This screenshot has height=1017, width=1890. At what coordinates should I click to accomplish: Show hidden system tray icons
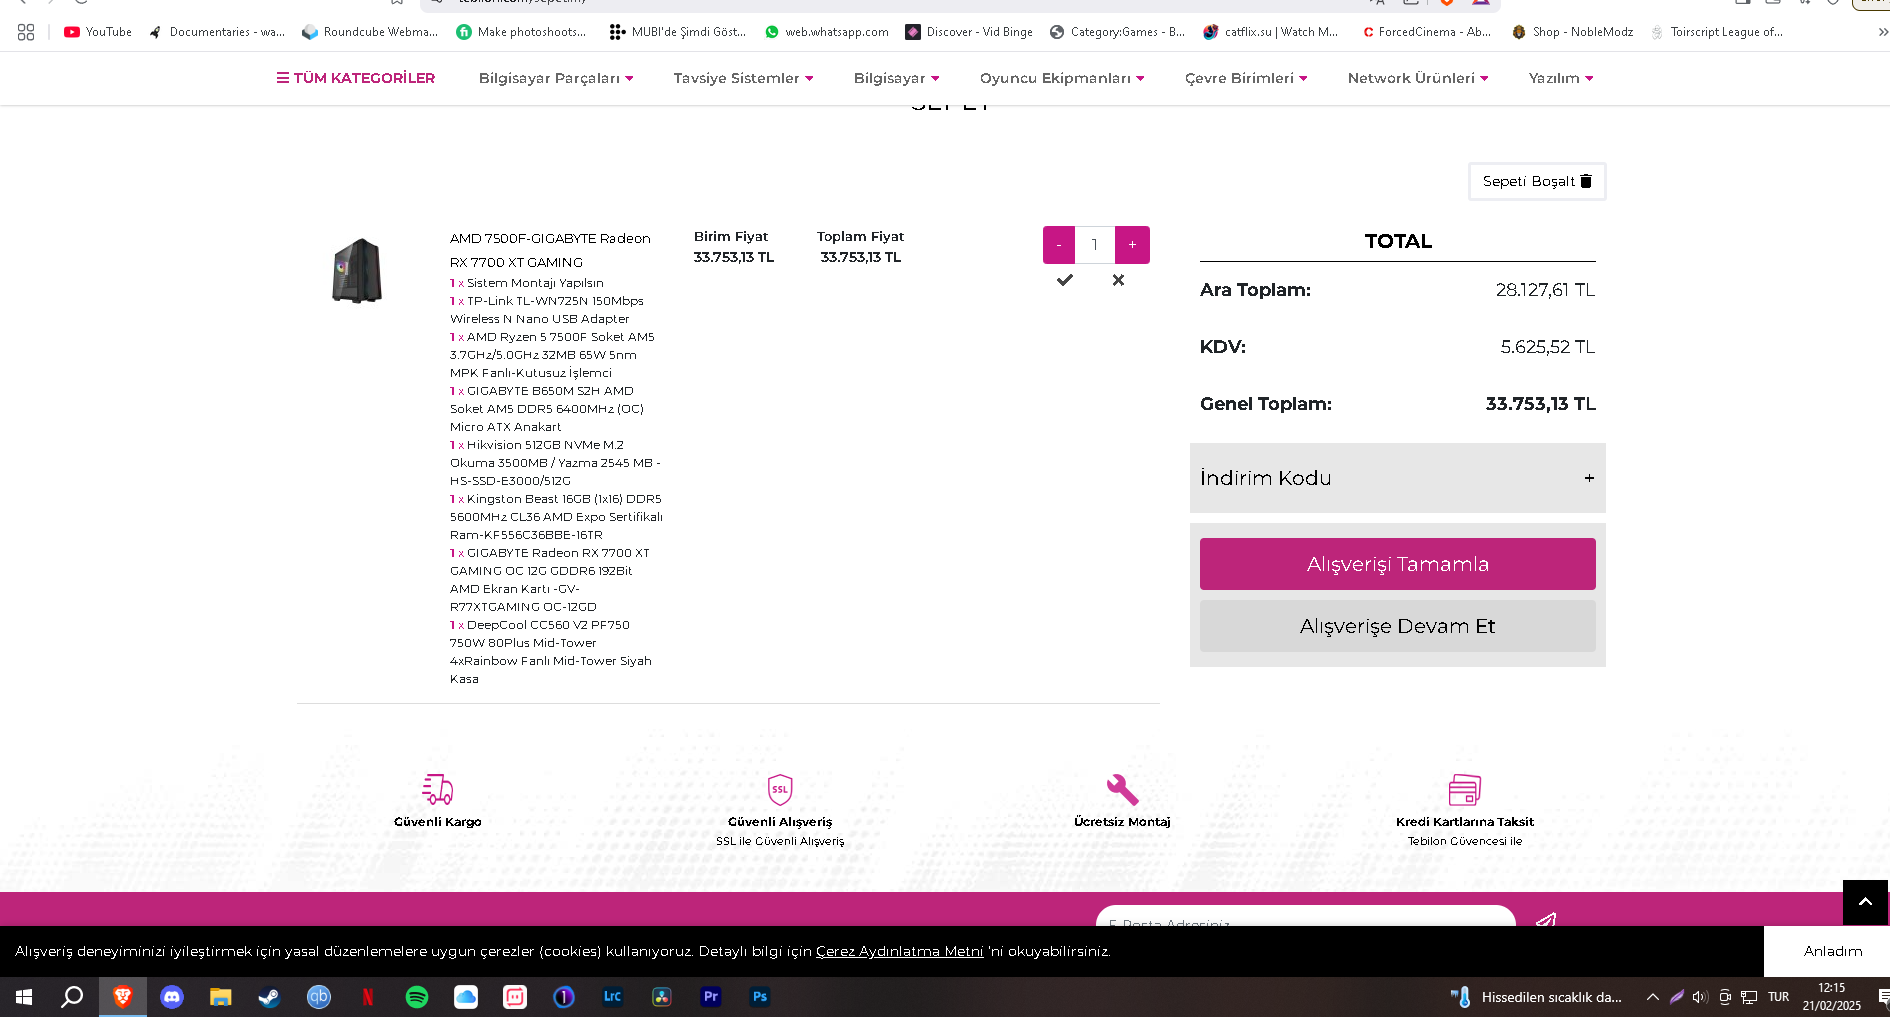[x=1653, y=997]
